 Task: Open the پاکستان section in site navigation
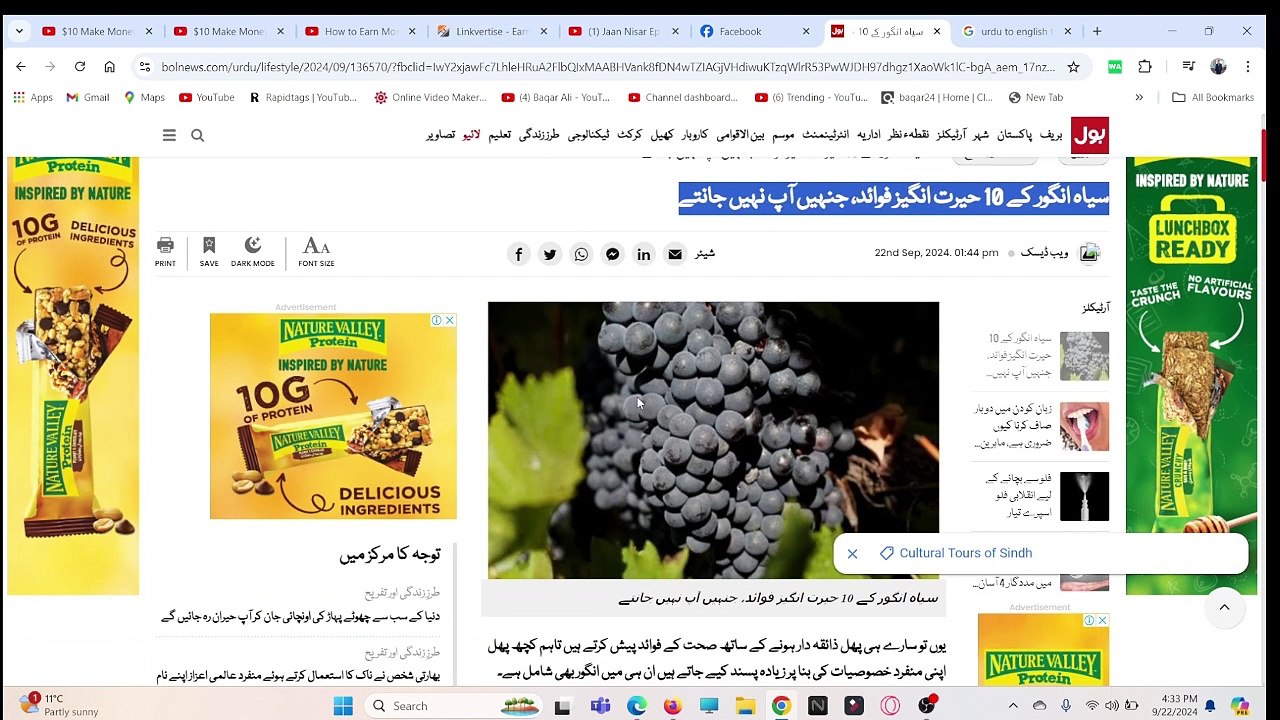click(x=1014, y=135)
